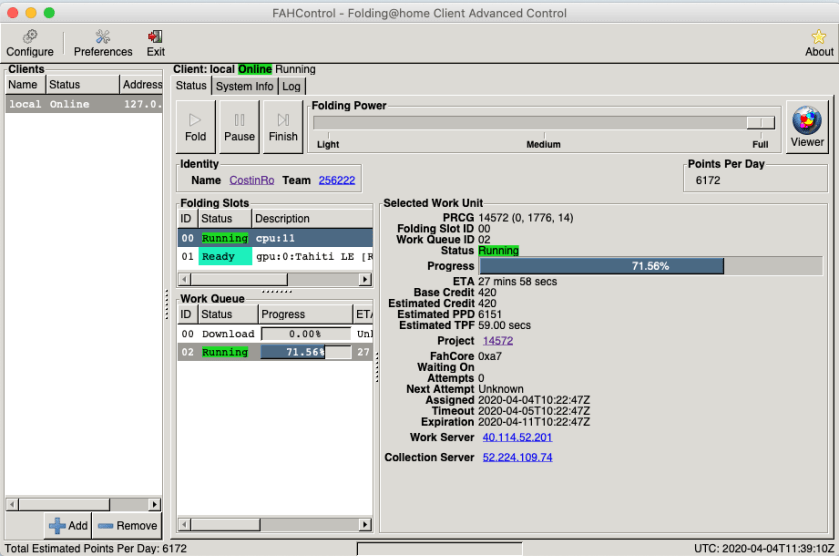This screenshot has height=556, width=839.
Task: Open work server 40.114.52.201 link
Action: point(517,438)
